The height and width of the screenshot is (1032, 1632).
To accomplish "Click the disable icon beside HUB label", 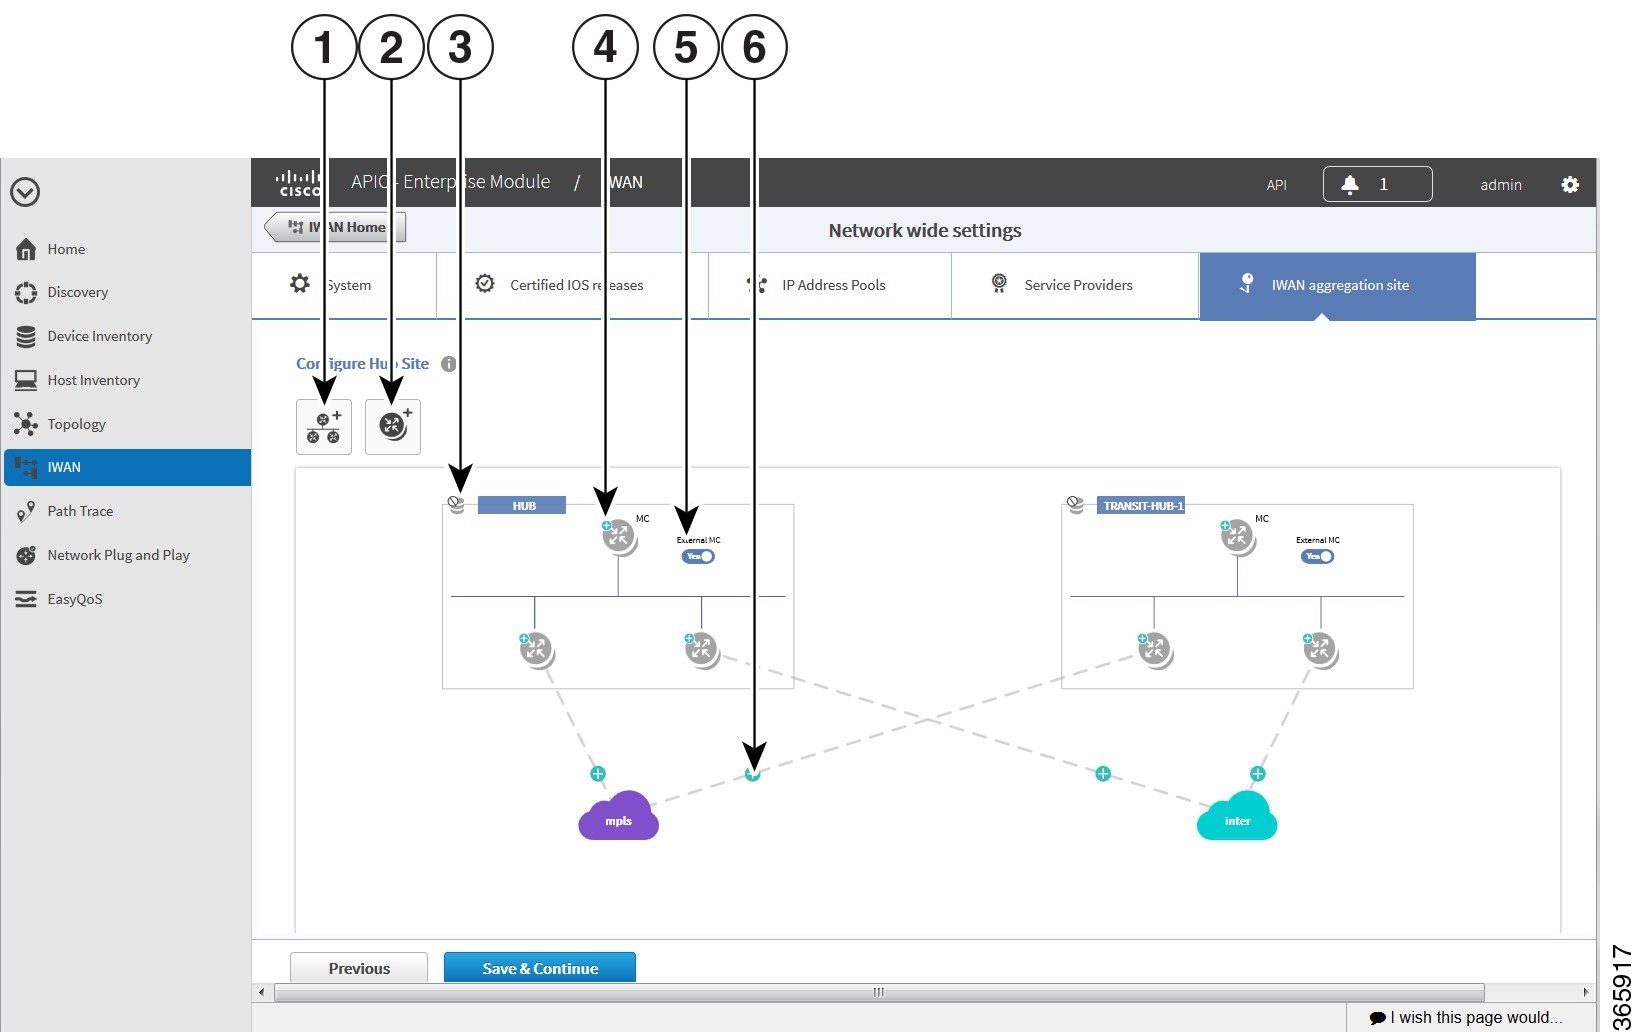I will coord(457,504).
